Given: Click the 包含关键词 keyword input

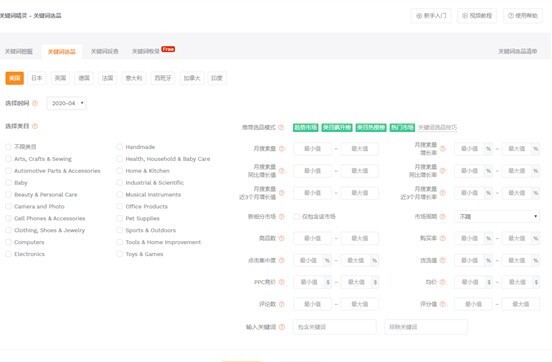Looking at the screenshot, I should pos(335,327).
